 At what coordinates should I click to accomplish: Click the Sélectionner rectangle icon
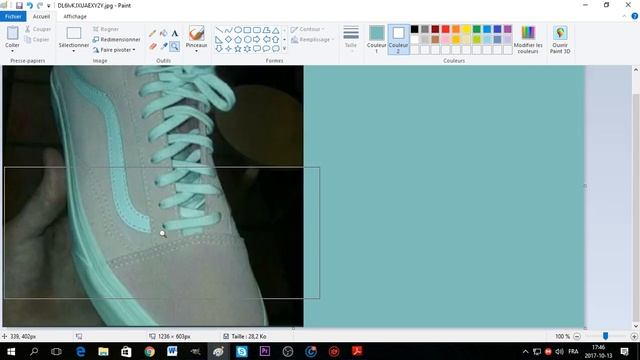[x=73, y=33]
